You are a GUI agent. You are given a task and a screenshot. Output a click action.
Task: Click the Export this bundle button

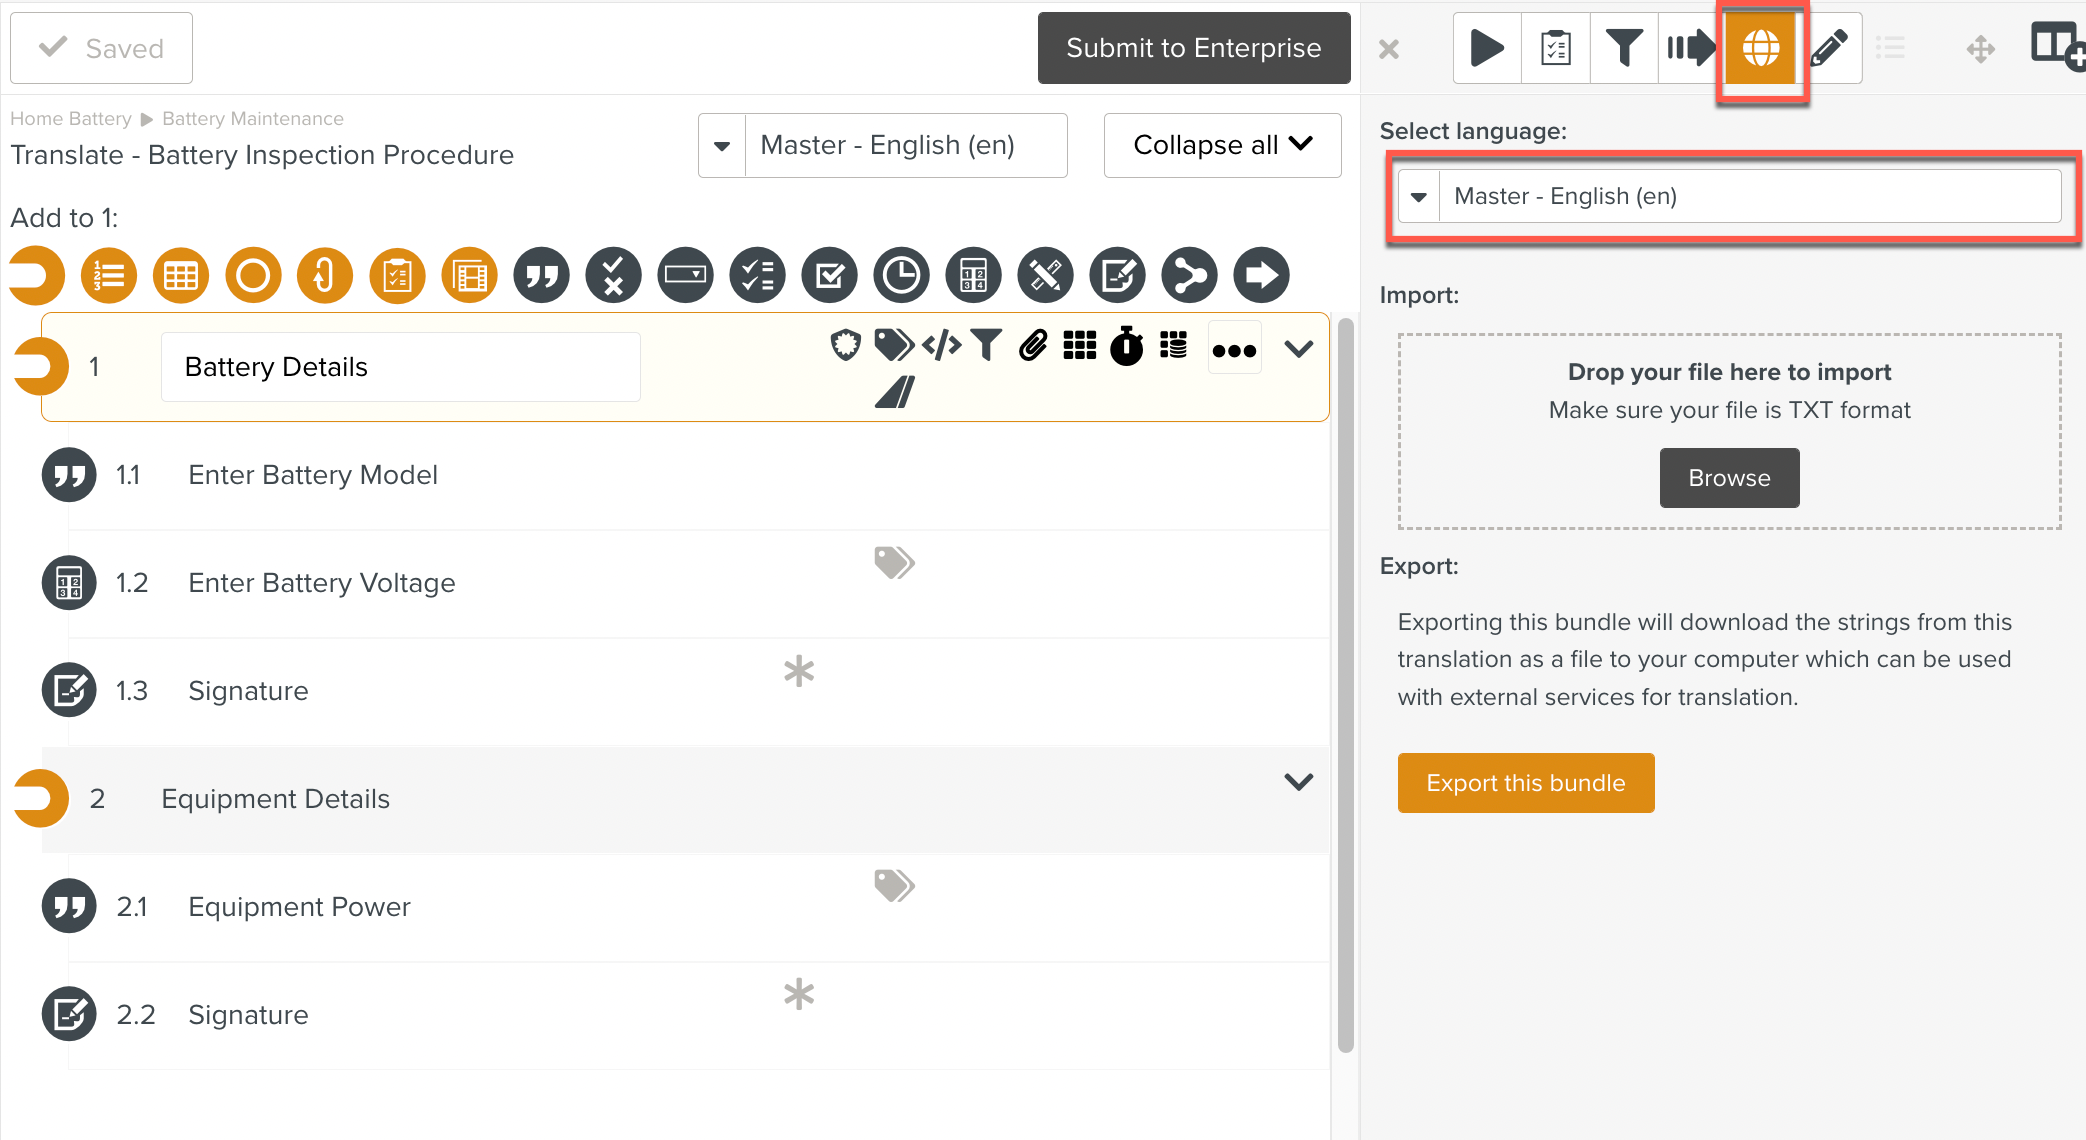click(x=1525, y=783)
